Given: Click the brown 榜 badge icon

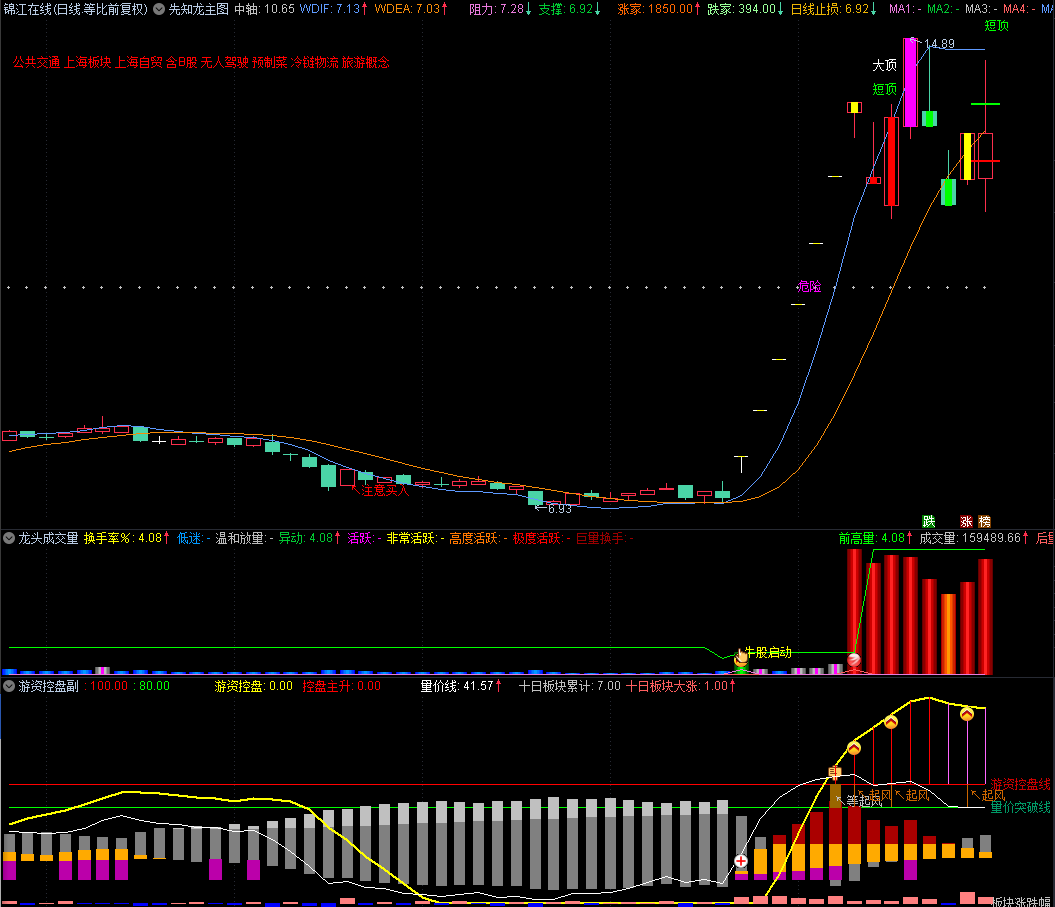Looking at the screenshot, I should [985, 521].
